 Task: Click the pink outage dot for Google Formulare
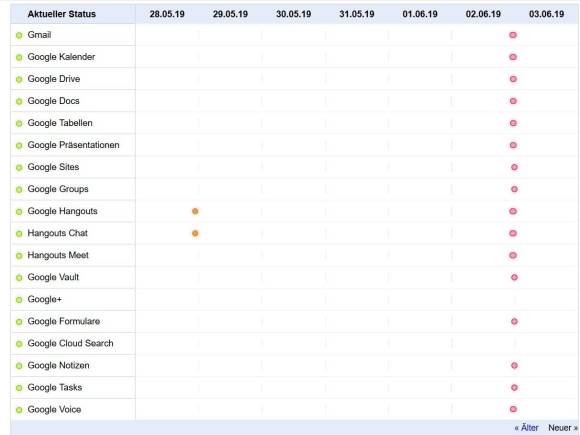(514, 321)
